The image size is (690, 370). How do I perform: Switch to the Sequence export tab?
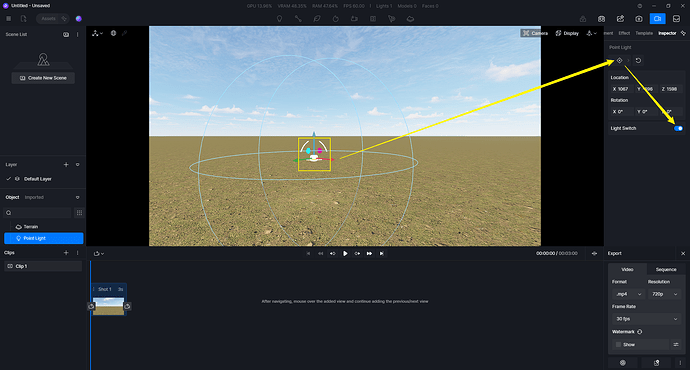coord(666,269)
